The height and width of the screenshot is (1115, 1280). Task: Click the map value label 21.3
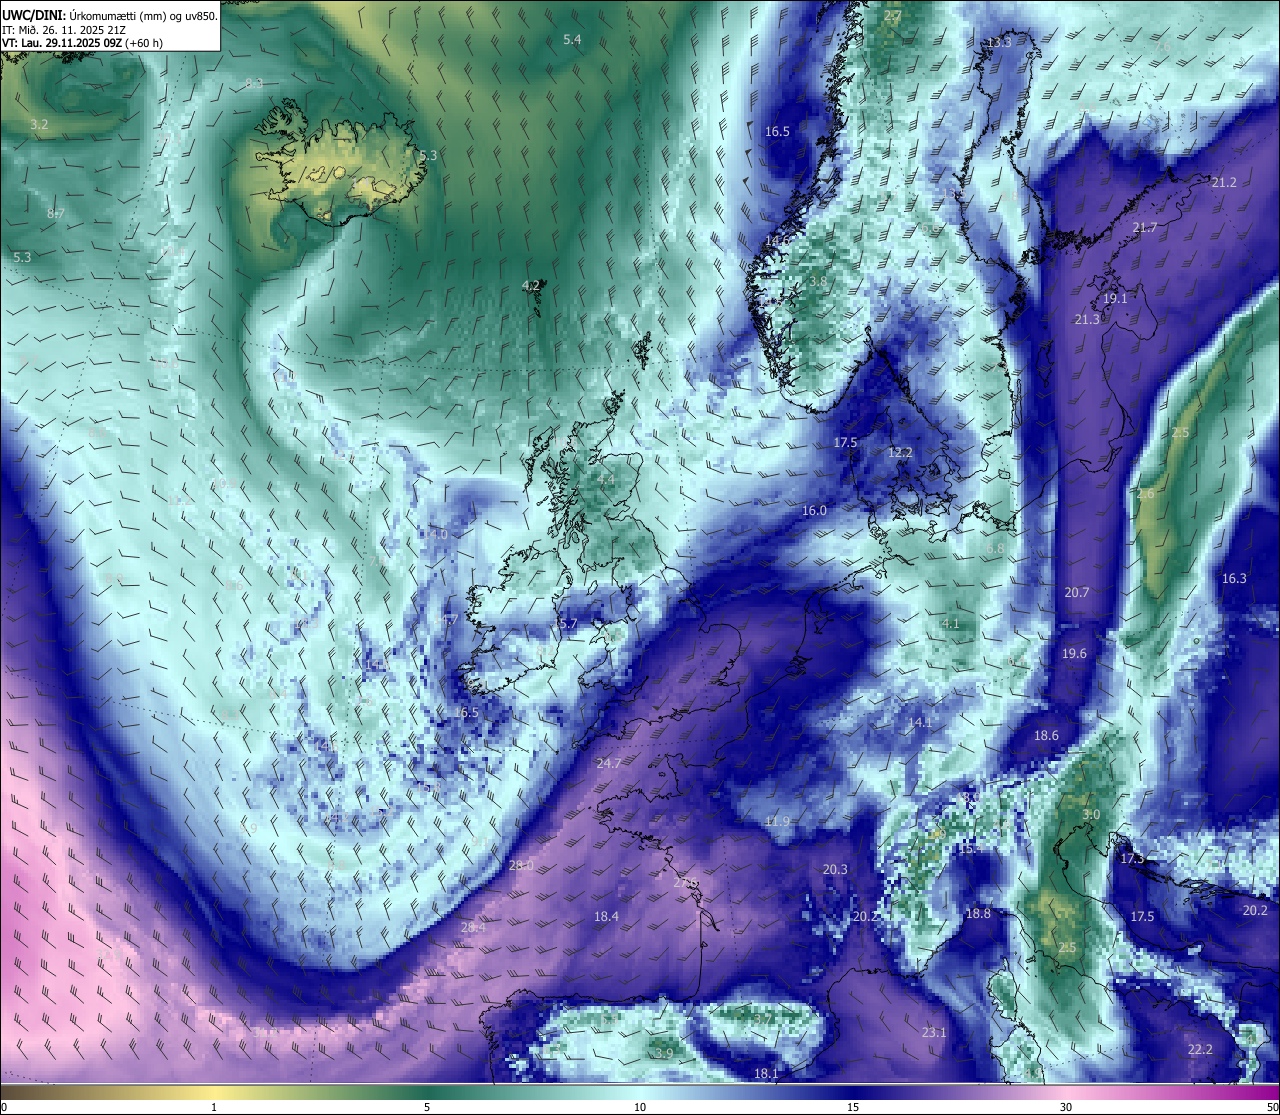point(1087,320)
